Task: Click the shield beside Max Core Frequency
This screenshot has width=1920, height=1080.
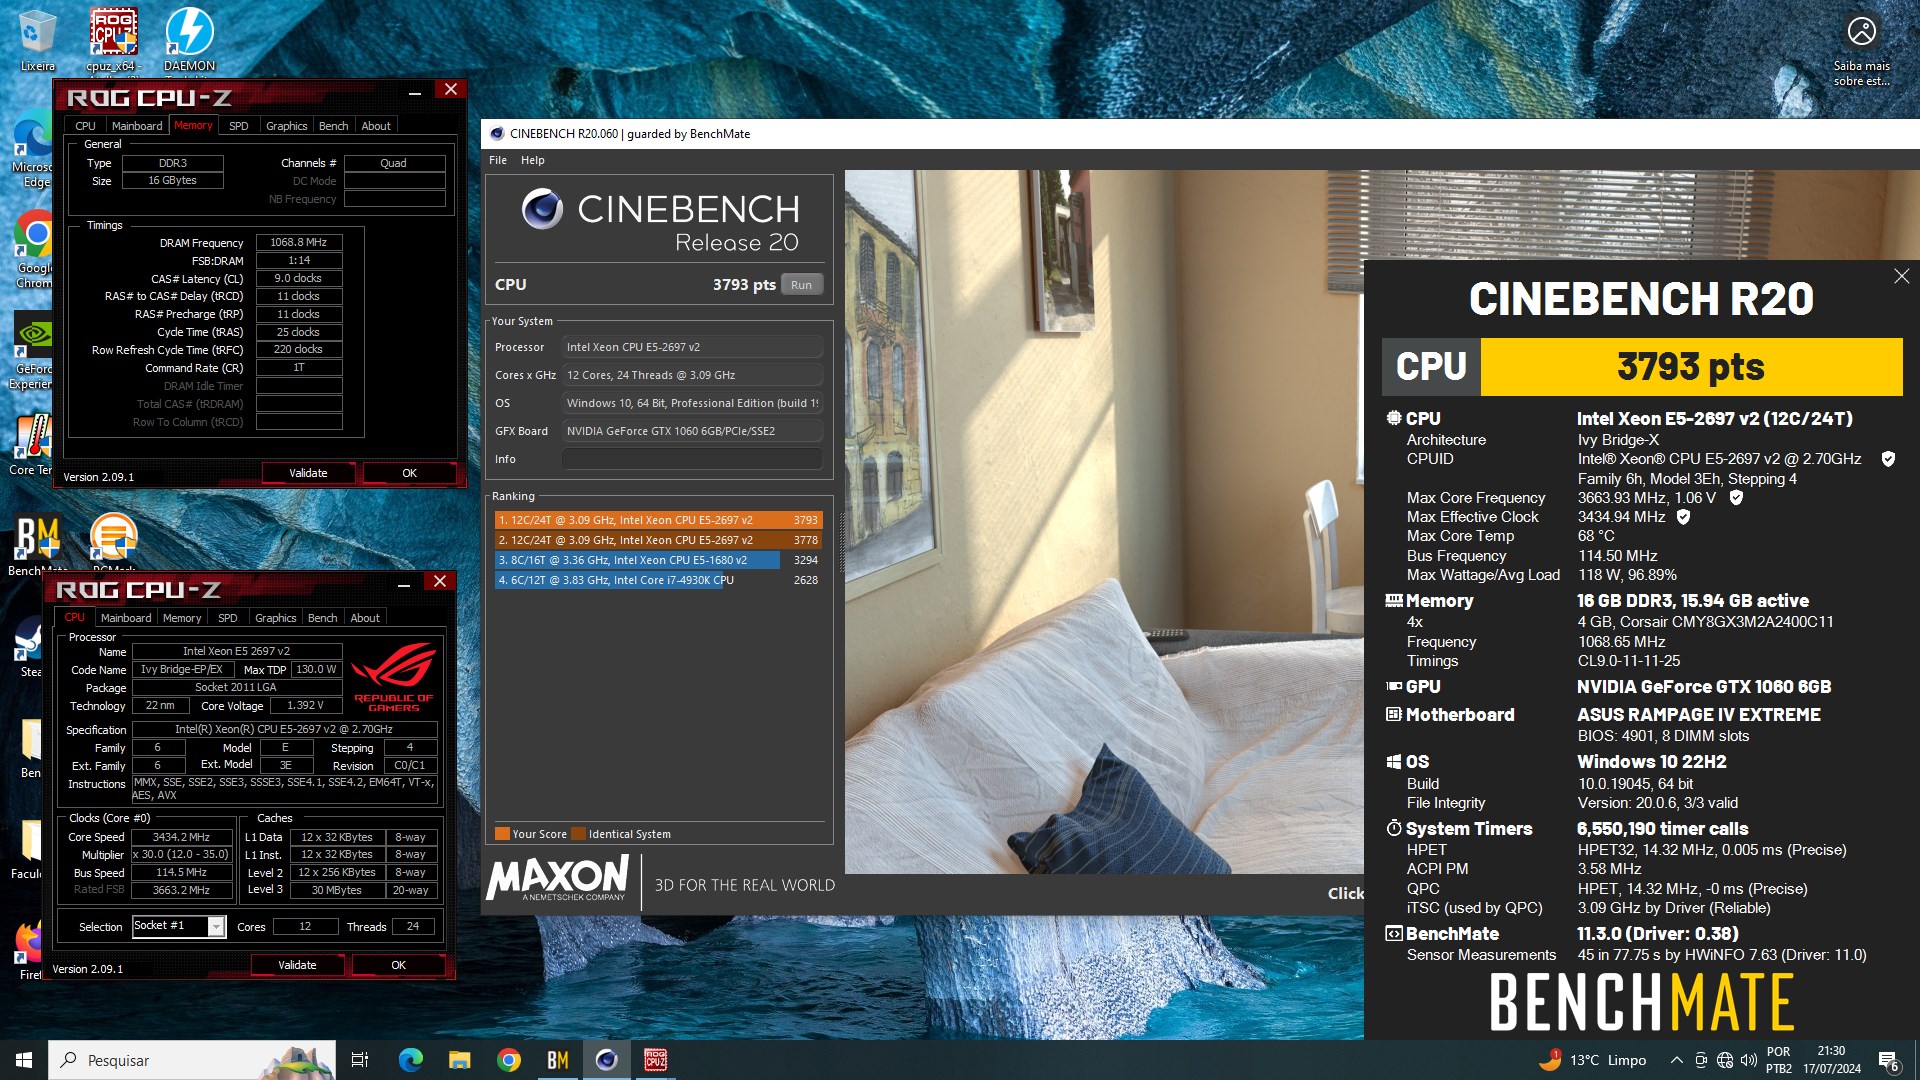Action: [1736, 497]
